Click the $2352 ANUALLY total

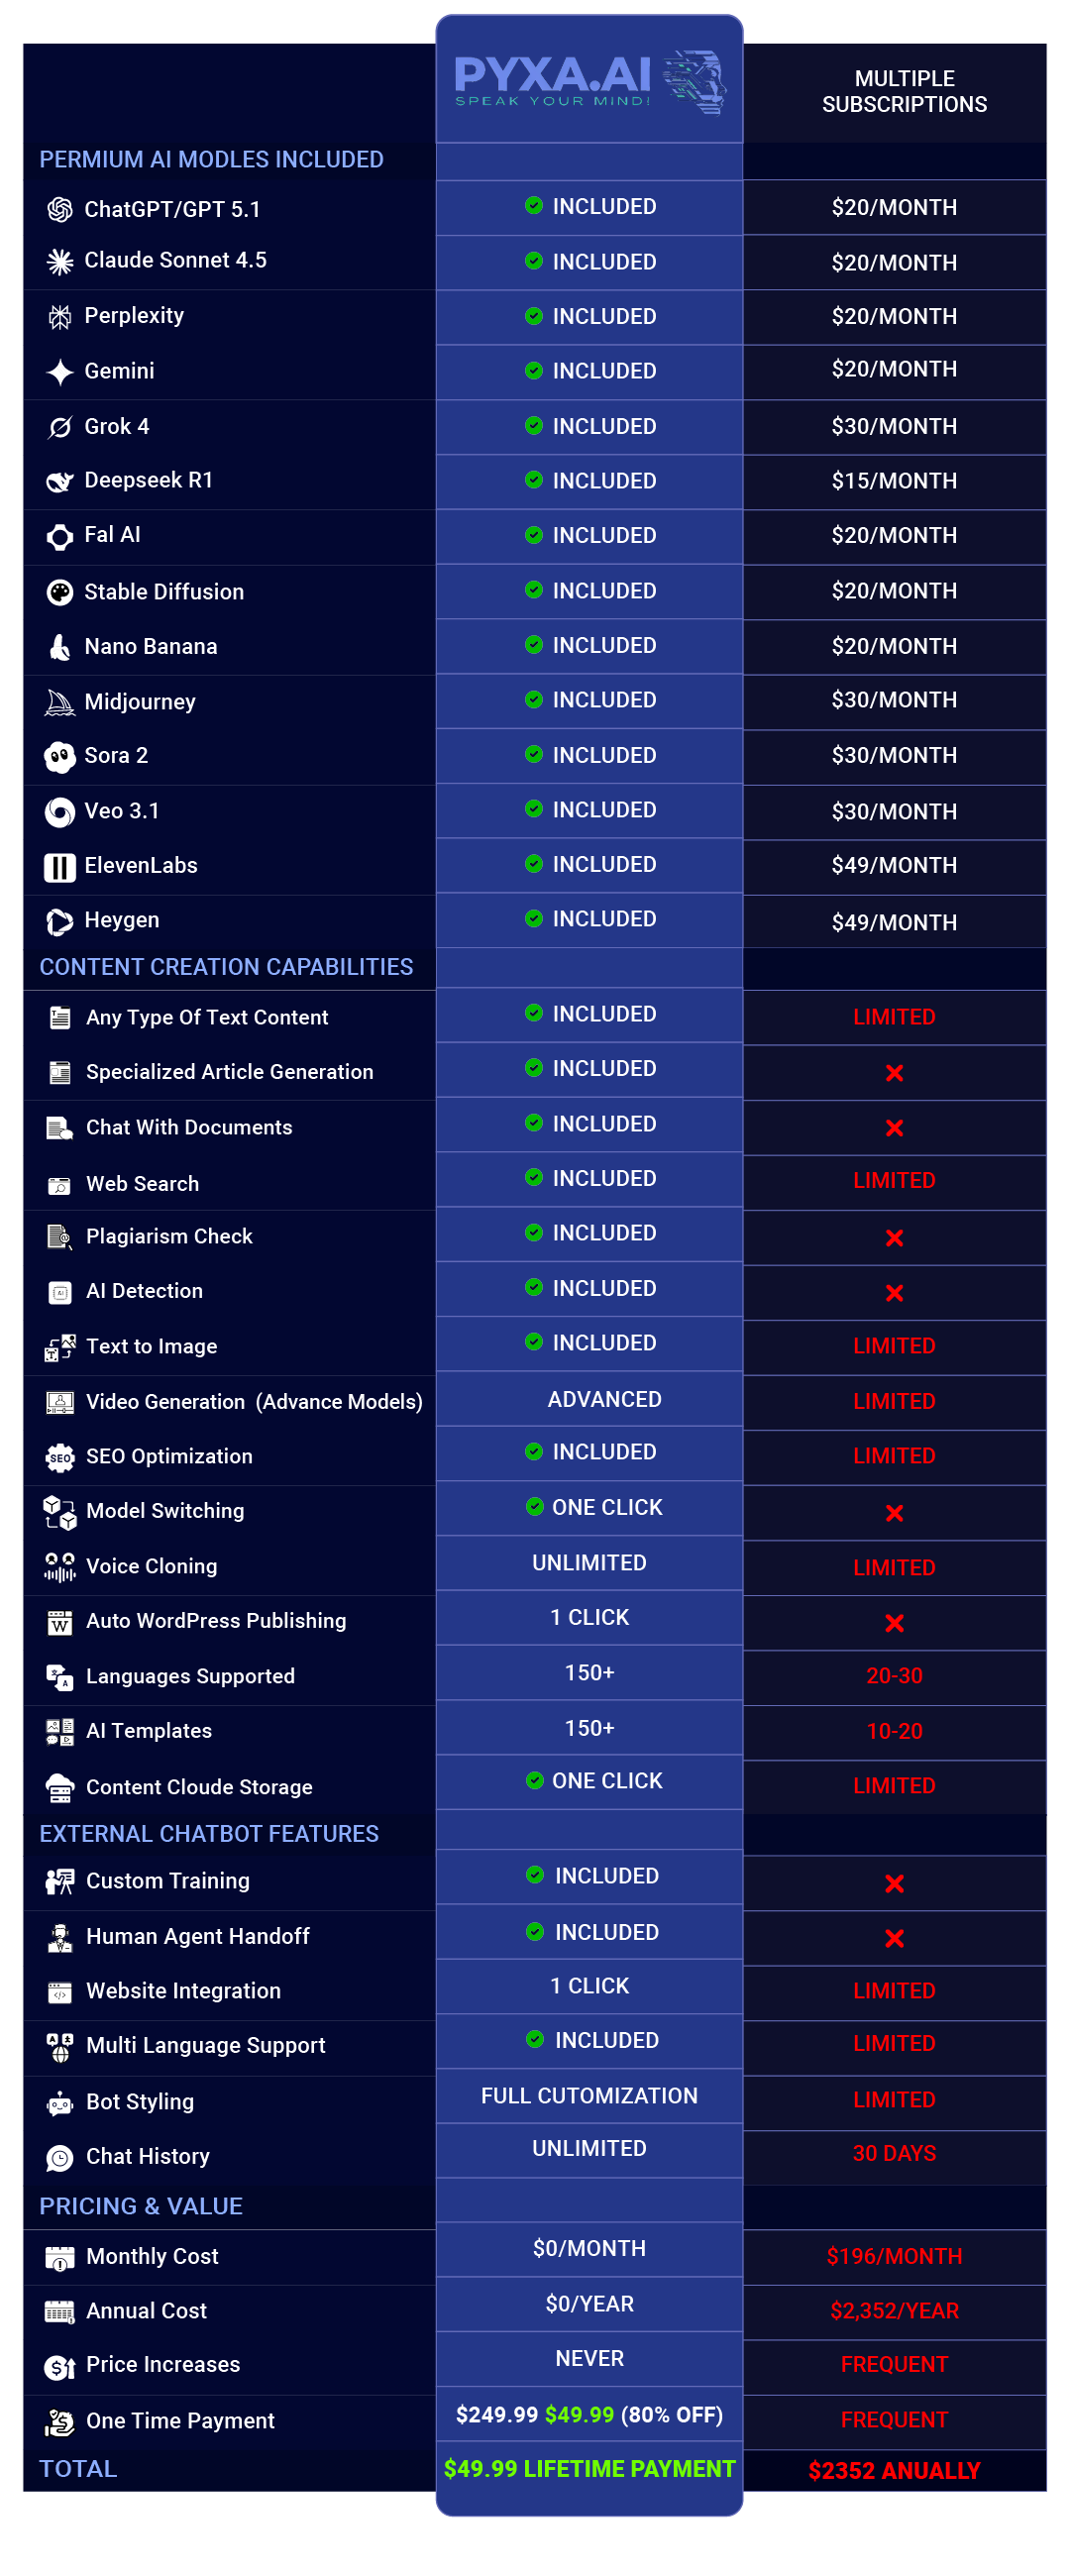(x=894, y=2472)
